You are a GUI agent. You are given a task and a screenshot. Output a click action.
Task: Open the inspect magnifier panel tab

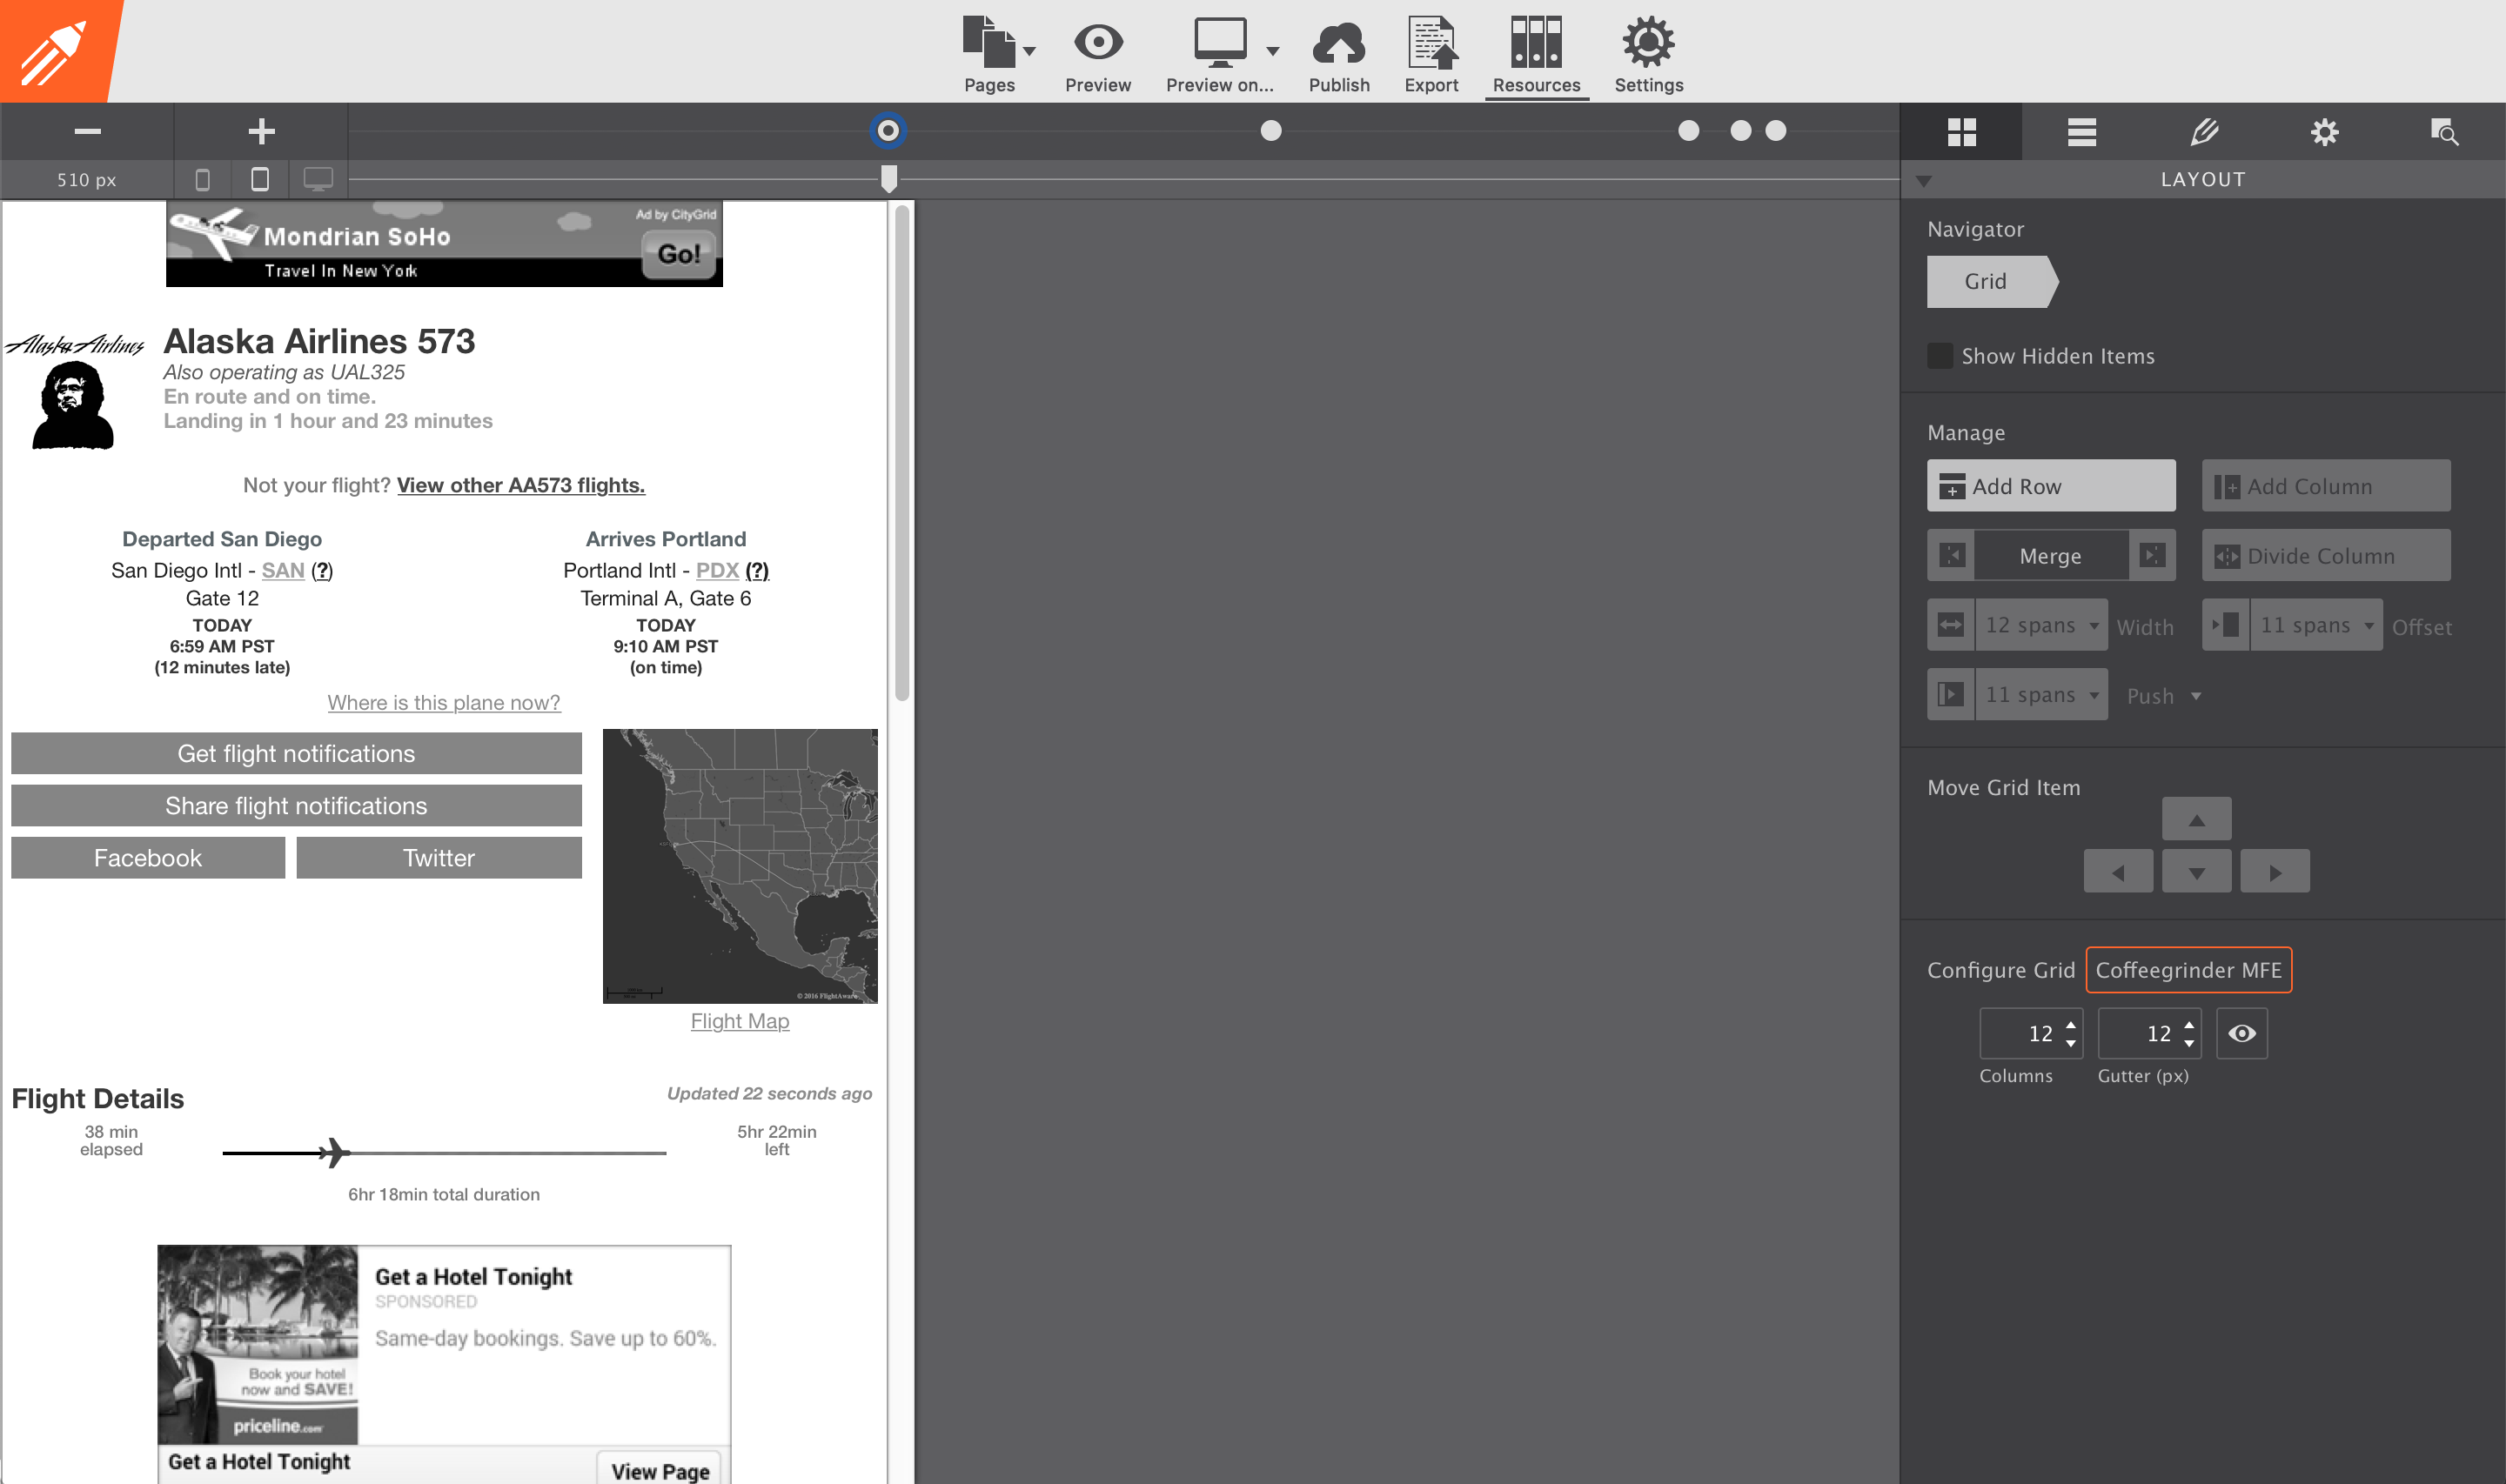[x=2445, y=132]
